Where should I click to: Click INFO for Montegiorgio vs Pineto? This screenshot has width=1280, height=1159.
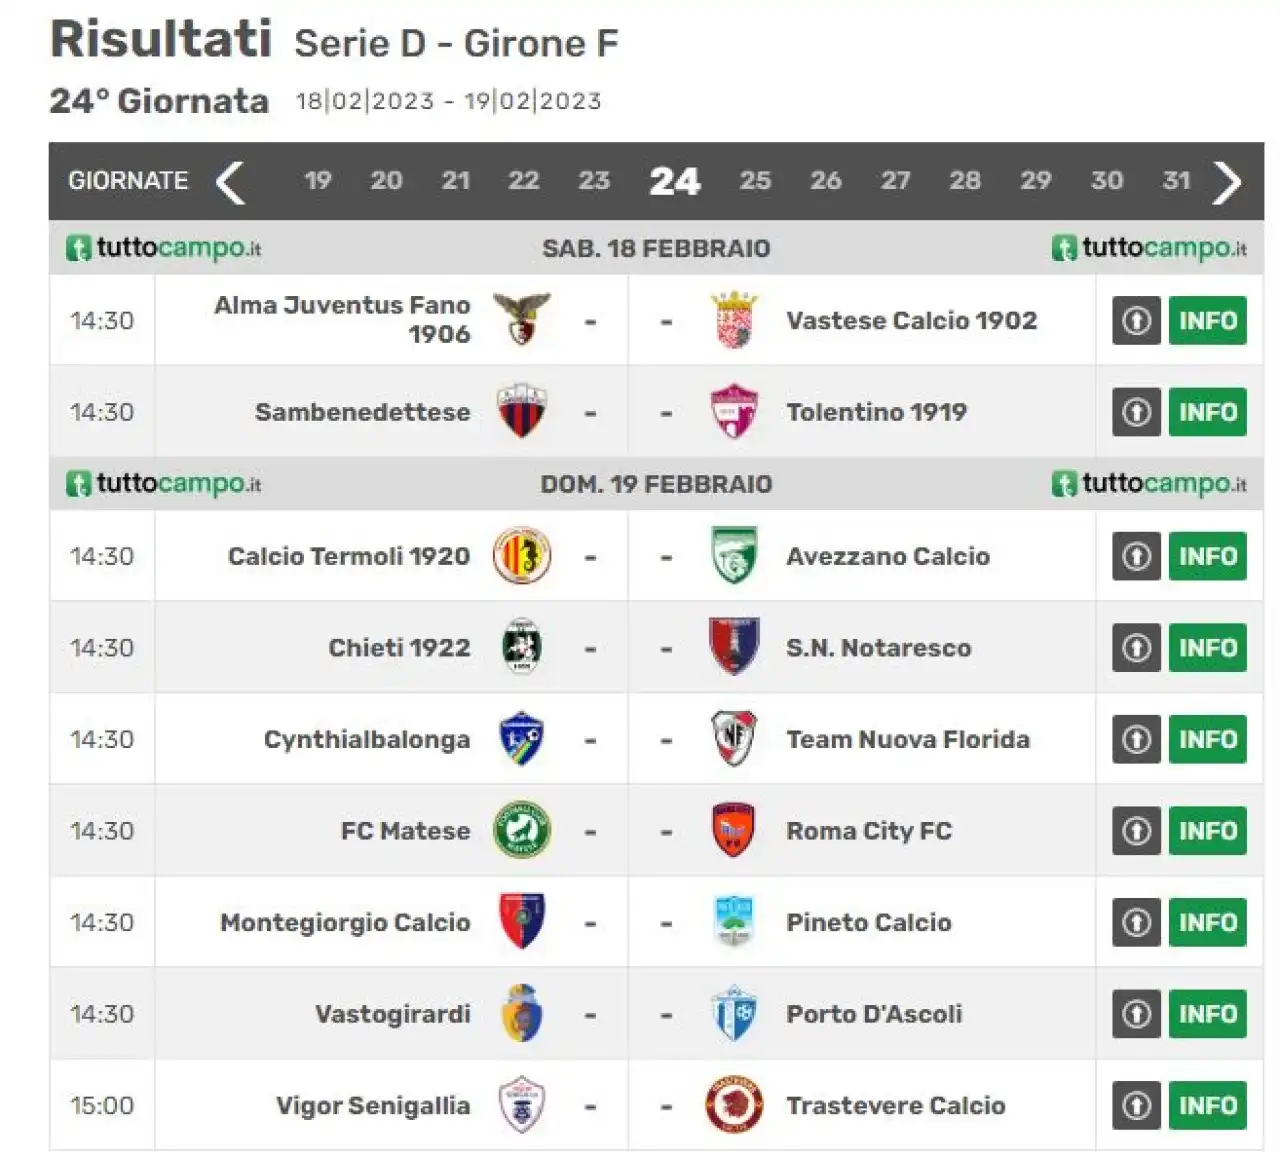1207,922
